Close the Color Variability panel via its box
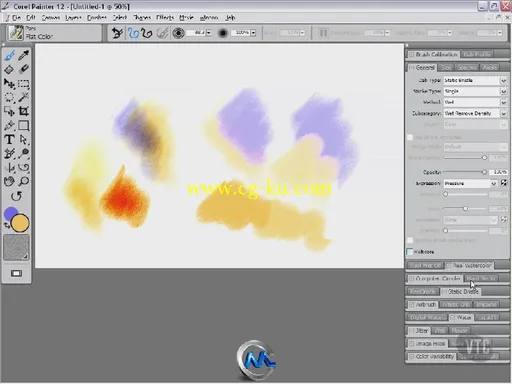 [x=412, y=357]
